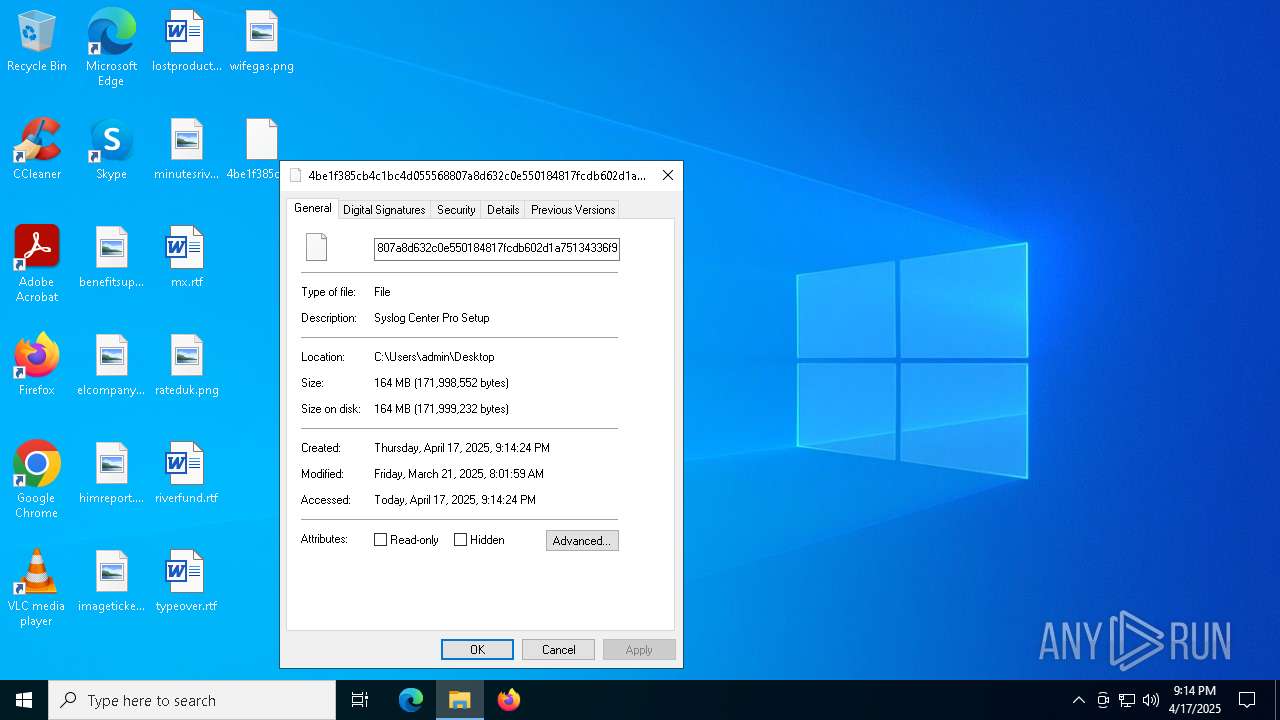
Task: Launch Firefox from the taskbar
Action: 509,700
